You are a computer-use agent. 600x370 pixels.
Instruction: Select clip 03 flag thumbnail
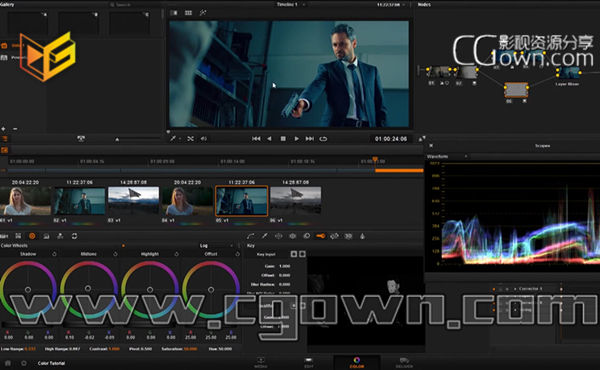134,201
